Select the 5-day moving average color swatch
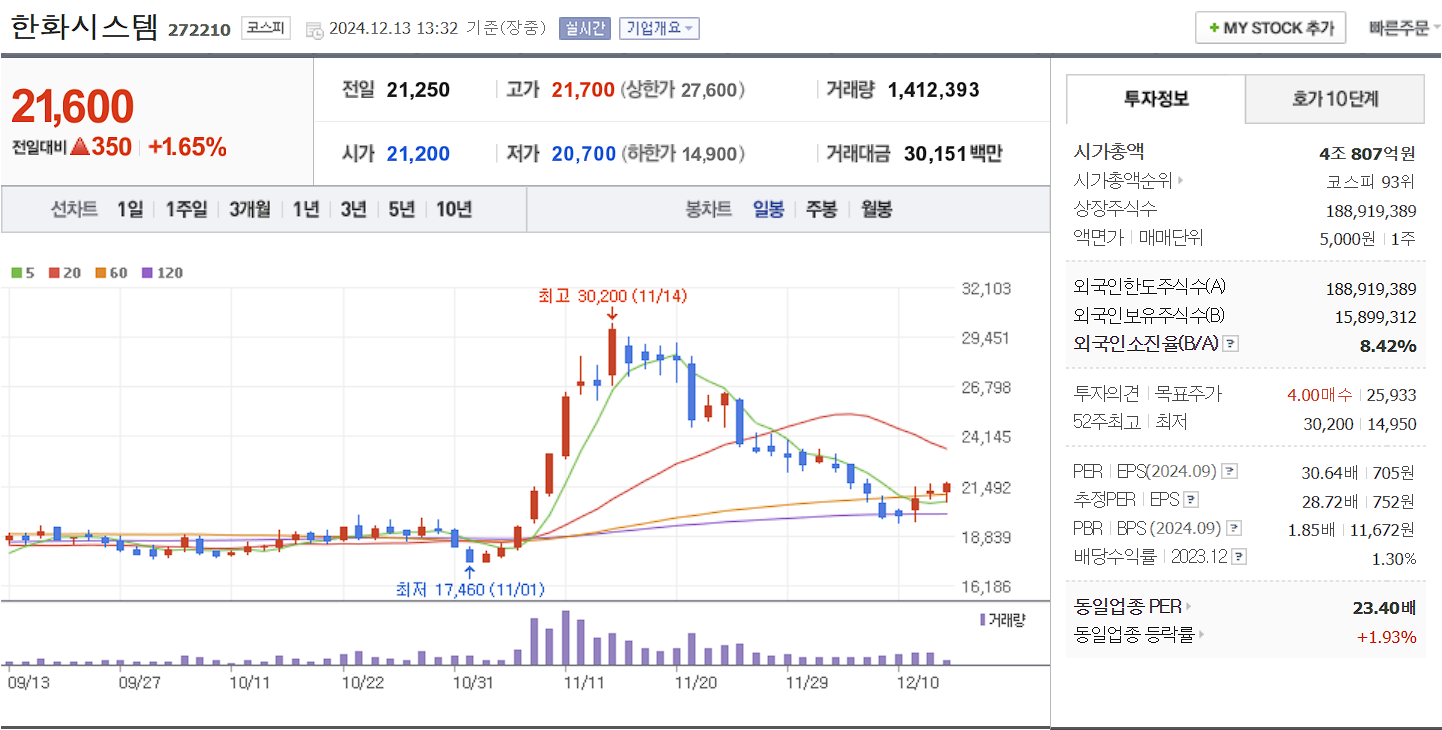This screenshot has width=1442, height=730. pyautogui.click(x=16, y=271)
